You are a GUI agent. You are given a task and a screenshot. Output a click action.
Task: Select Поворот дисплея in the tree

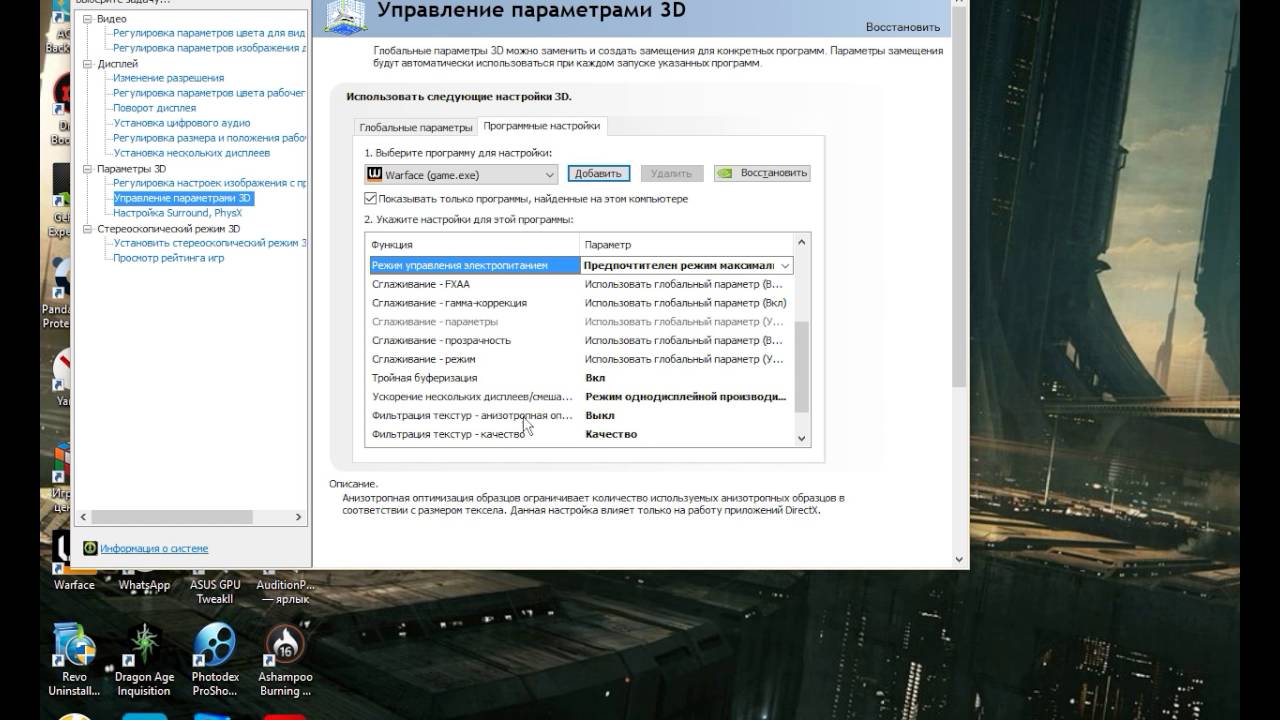pos(154,108)
